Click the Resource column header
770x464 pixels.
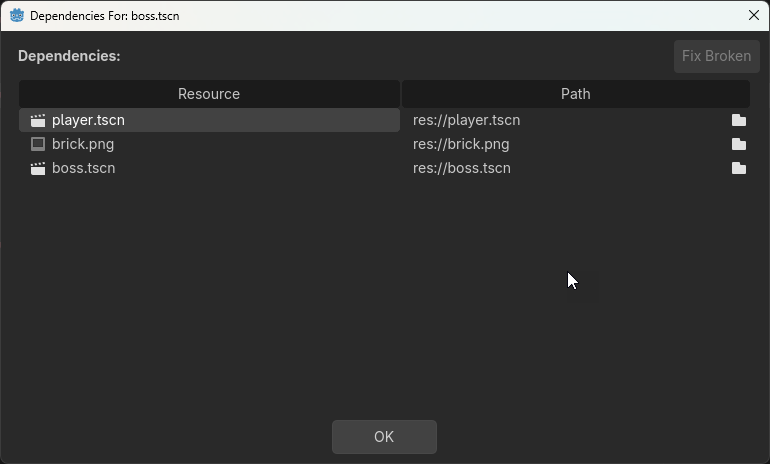coord(209,94)
